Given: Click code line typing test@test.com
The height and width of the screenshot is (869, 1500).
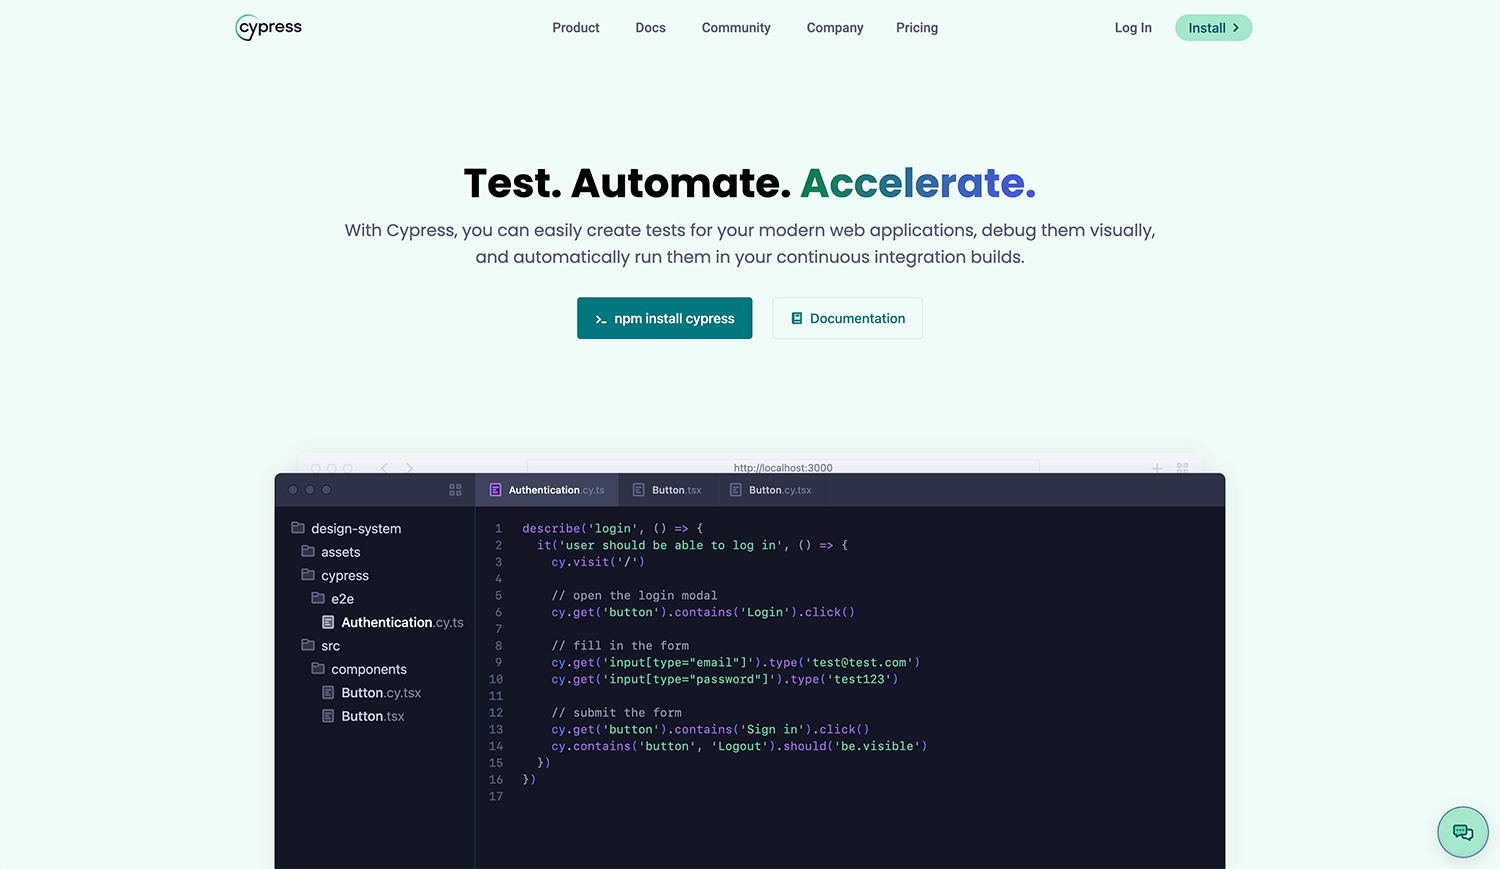Looking at the screenshot, I should (x=735, y=662).
